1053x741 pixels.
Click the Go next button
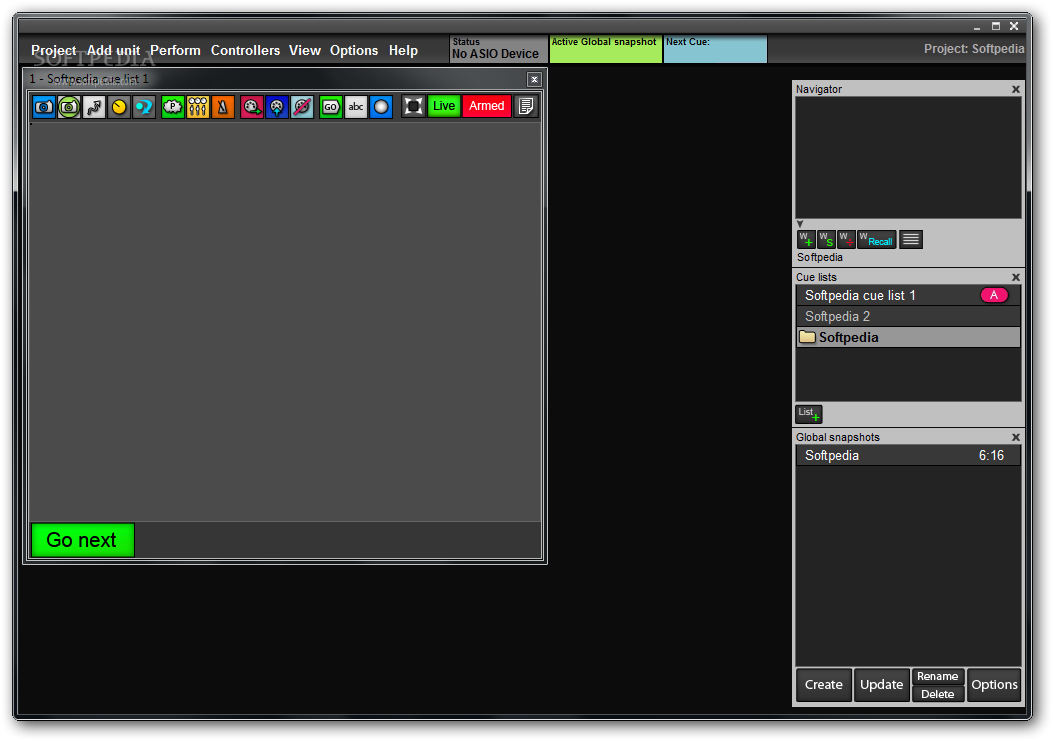pyautogui.click(x=83, y=540)
